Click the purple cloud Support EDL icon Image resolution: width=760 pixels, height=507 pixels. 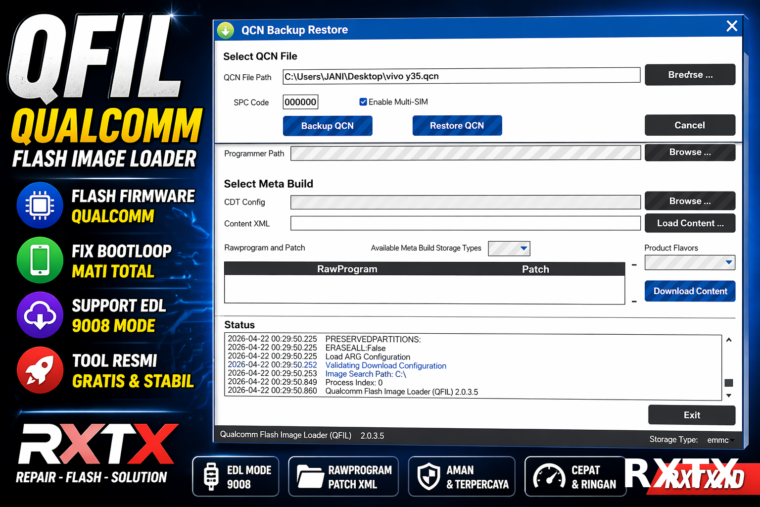point(40,315)
